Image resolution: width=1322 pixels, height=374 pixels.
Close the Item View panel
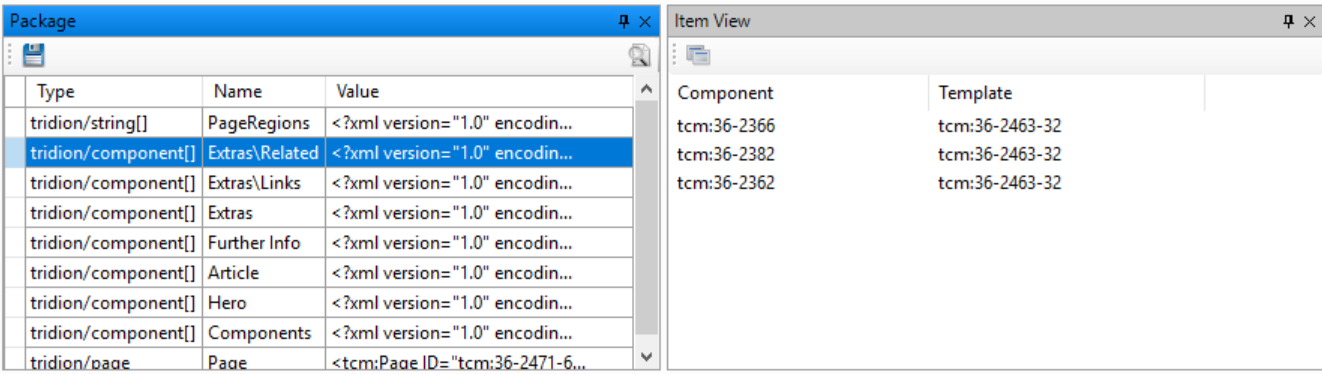click(x=1310, y=21)
